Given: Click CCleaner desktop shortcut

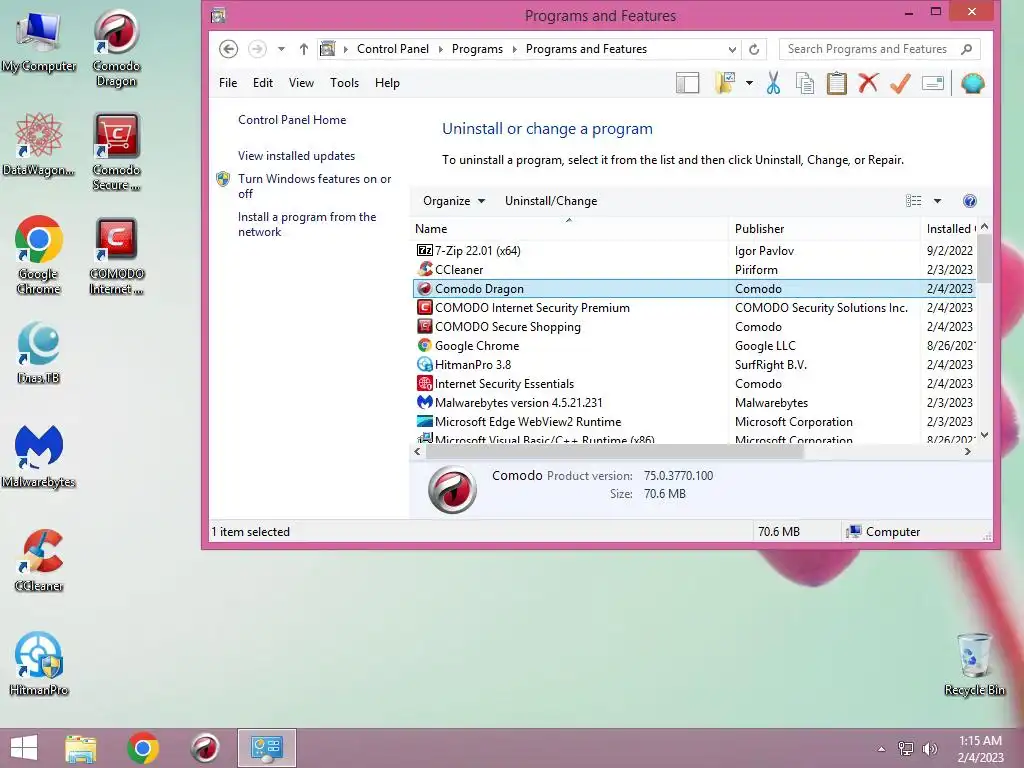Looking at the screenshot, I should click(x=39, y=560).
